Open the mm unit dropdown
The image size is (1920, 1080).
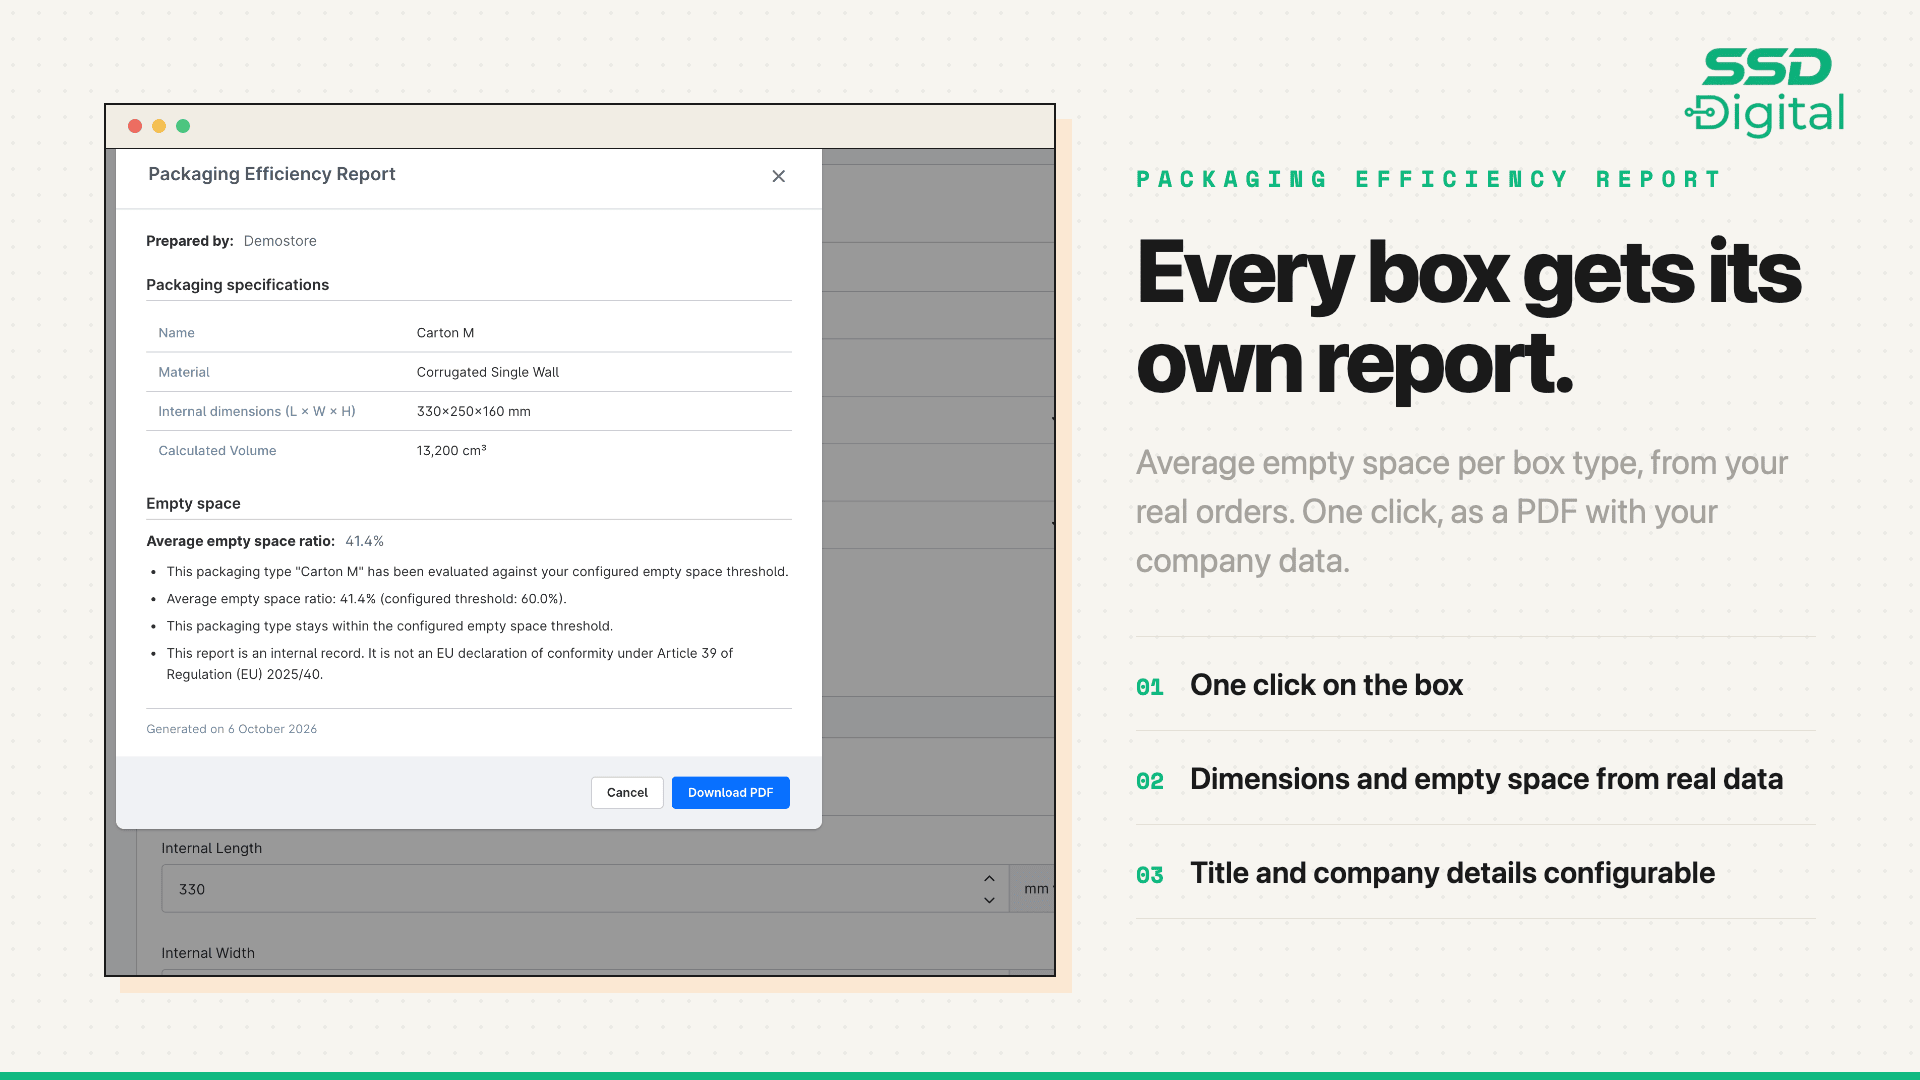pyautogui.click(x=1033, y=888)
